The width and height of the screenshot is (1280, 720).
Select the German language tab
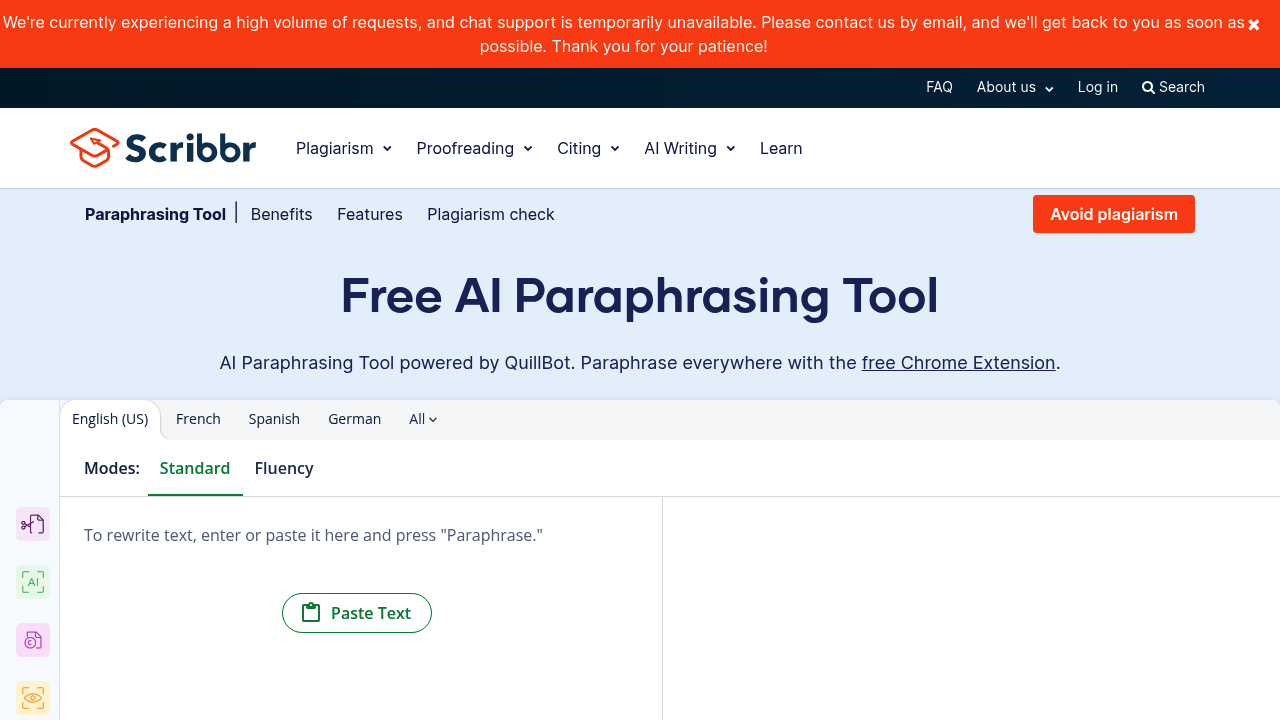click(x=354, y=419)
